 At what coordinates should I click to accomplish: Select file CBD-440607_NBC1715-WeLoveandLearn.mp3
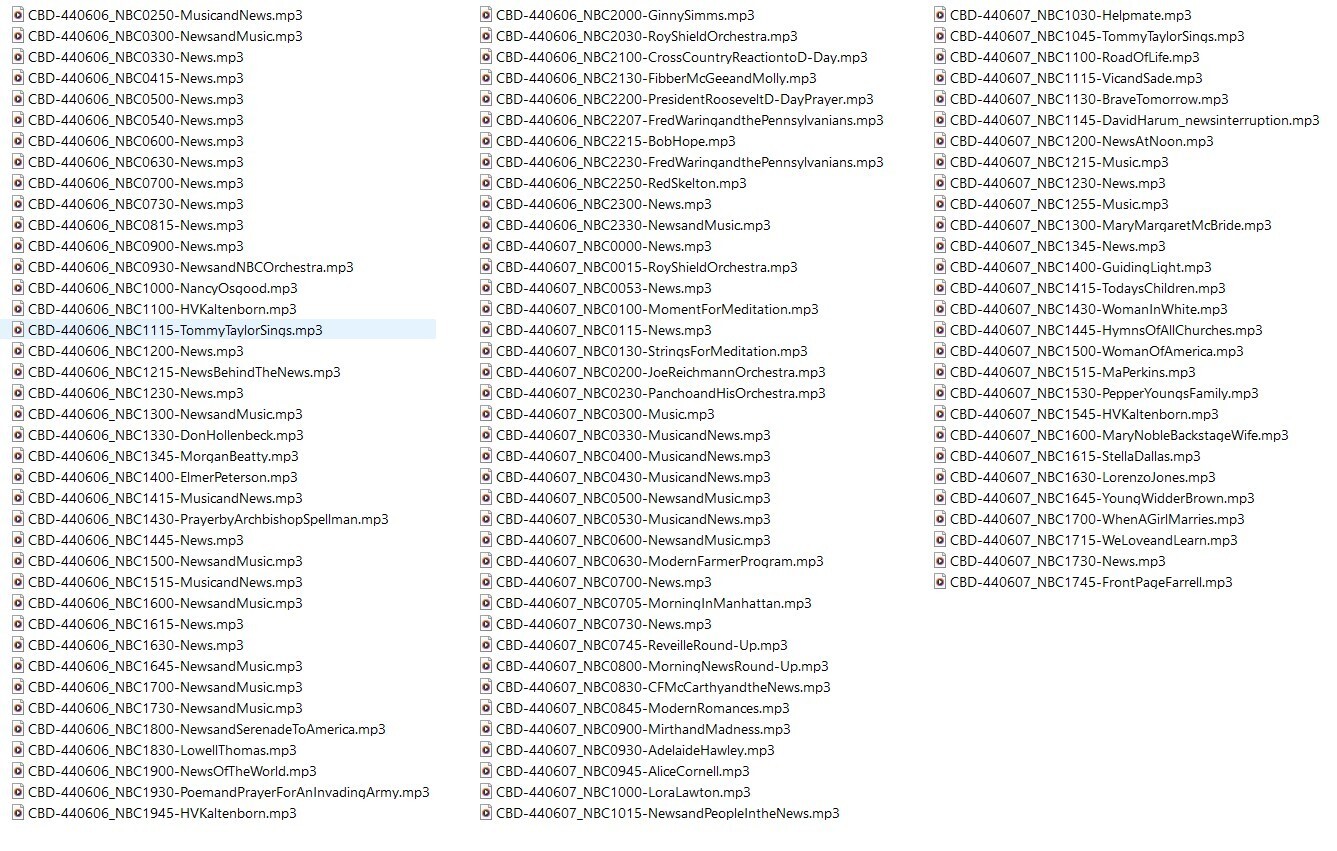pos(1094,540)
